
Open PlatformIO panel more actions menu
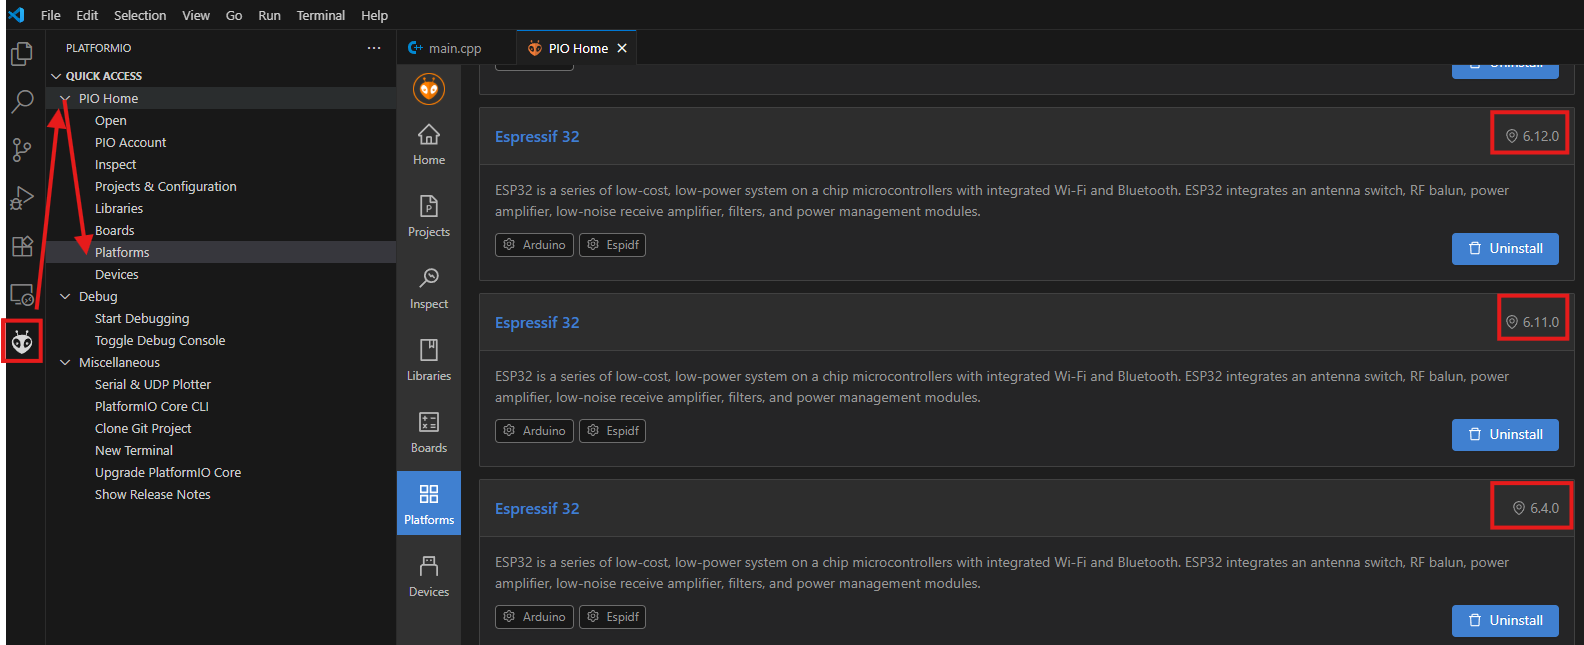click(374, 48)
